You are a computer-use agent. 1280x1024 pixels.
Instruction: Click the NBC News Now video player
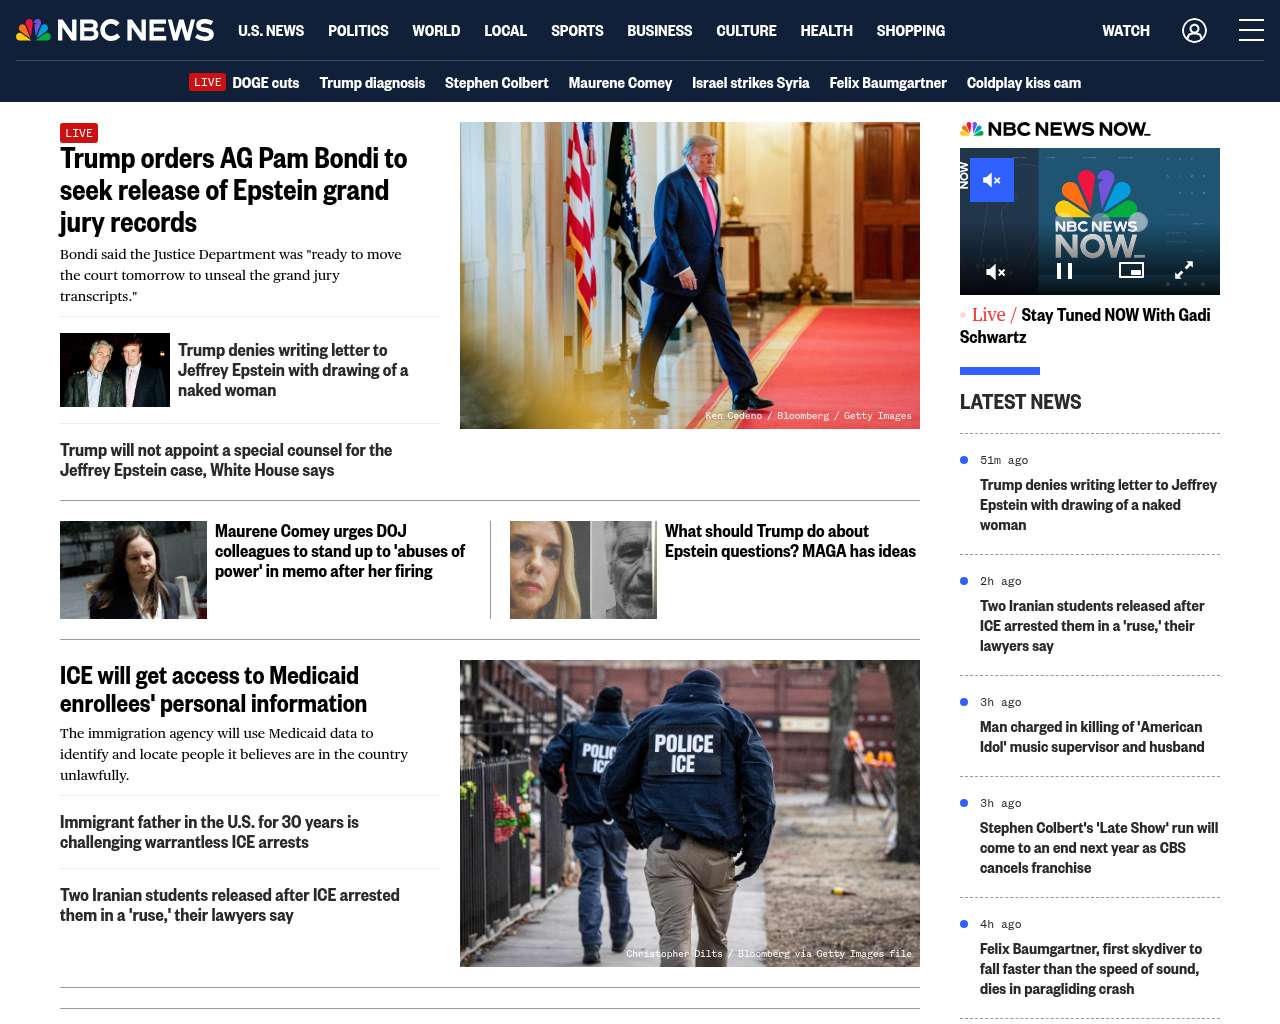pos(1090,221)
